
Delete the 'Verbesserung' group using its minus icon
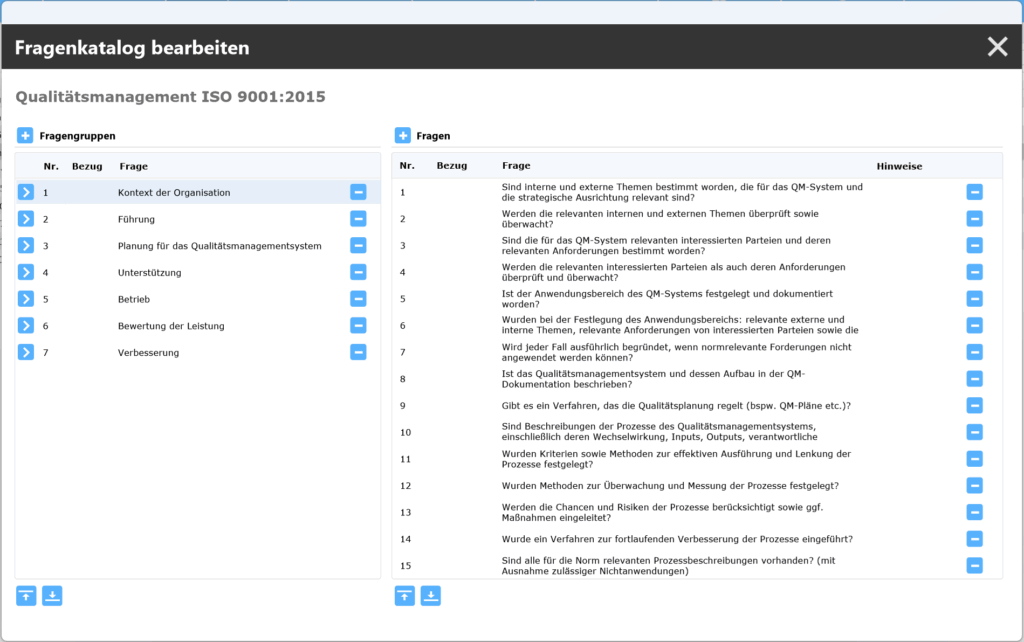pyautogui.click(x=358, y=352)
